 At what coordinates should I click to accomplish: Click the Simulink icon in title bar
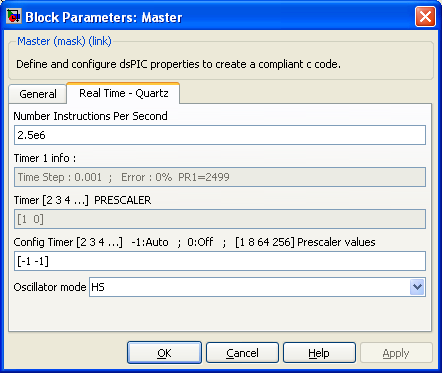14,16
